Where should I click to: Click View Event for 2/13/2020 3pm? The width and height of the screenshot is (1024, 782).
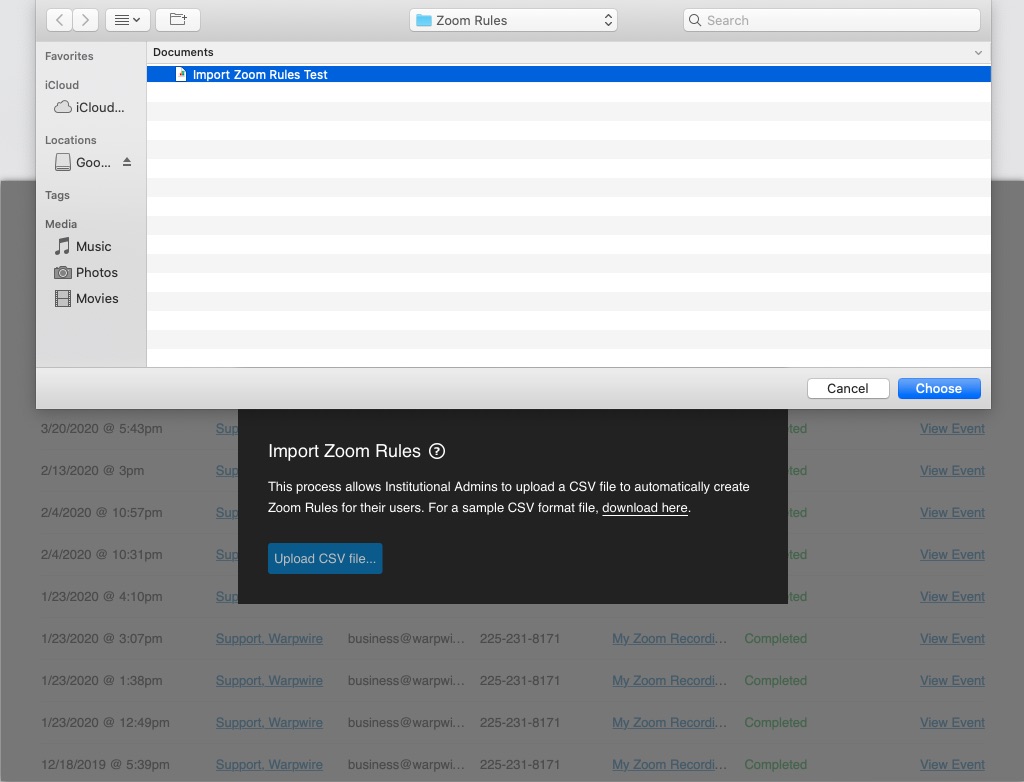pos(952,470)
